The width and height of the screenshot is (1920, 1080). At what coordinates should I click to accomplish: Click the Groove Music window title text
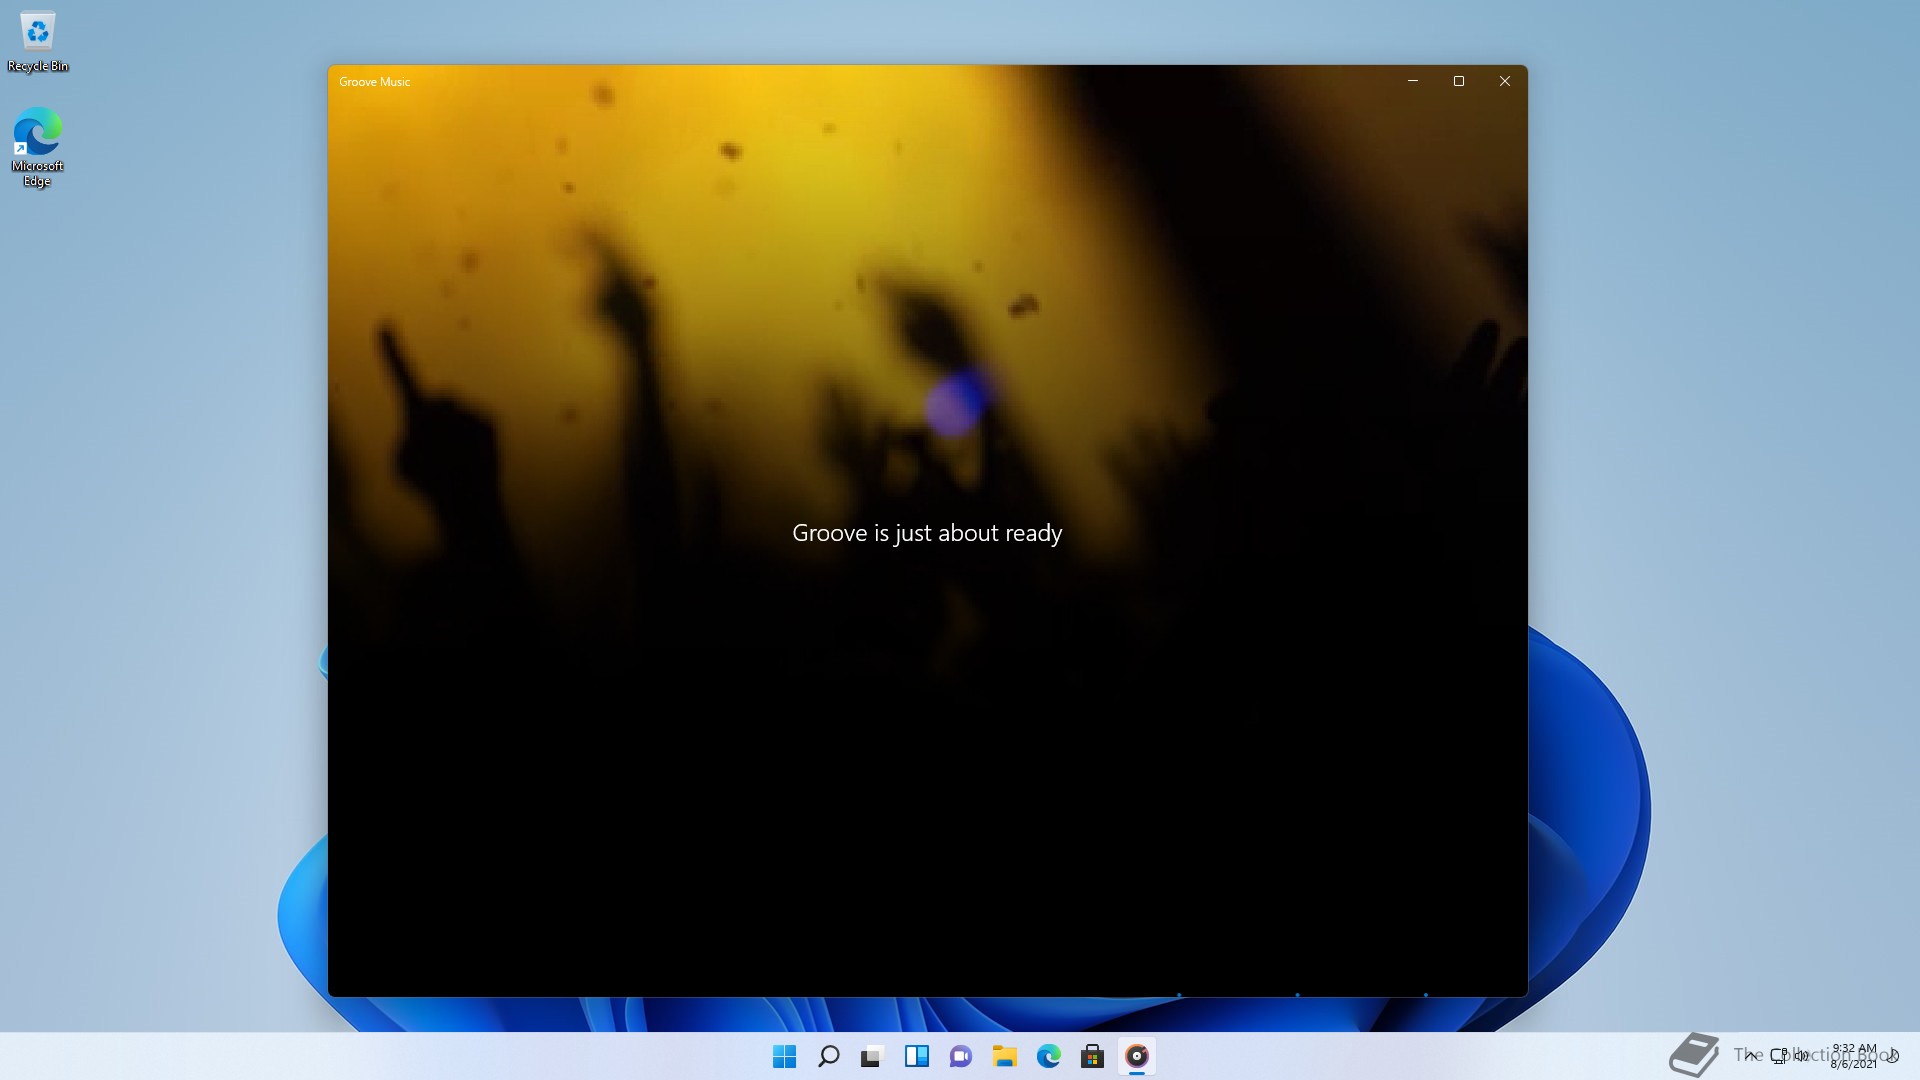coord(375,82)
